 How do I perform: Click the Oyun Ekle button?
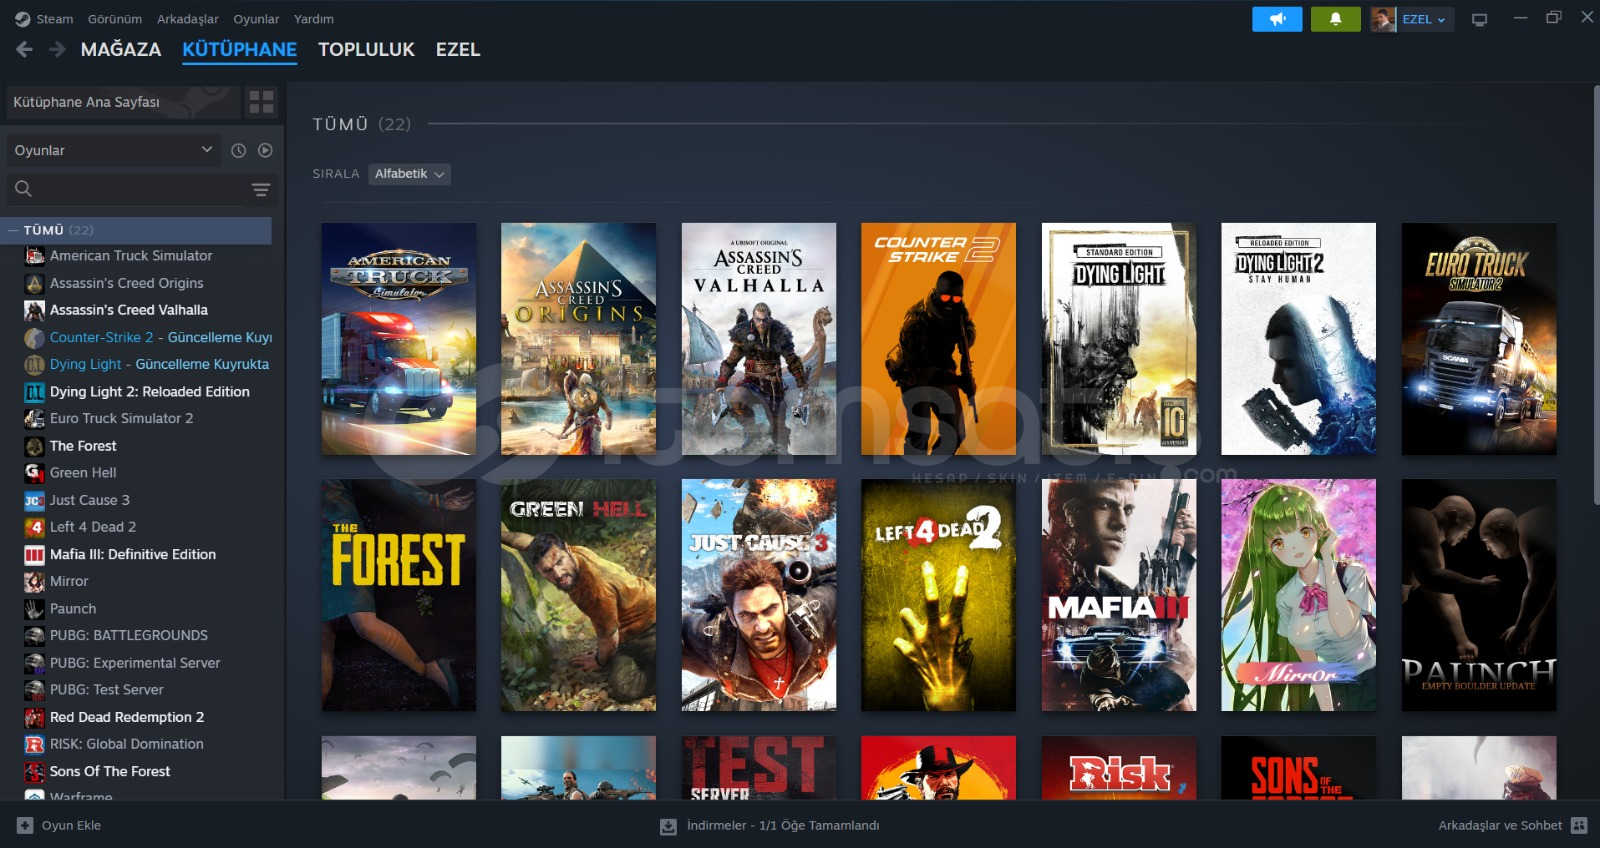pos(60,825)
